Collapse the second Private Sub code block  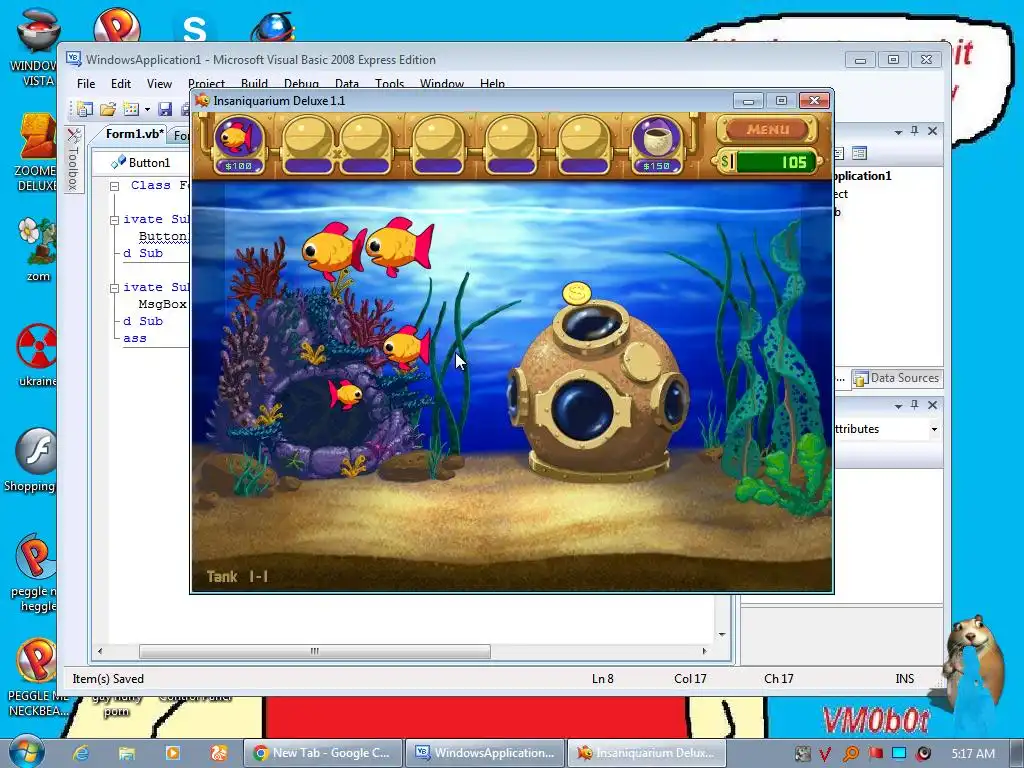(x=114, y=288)
